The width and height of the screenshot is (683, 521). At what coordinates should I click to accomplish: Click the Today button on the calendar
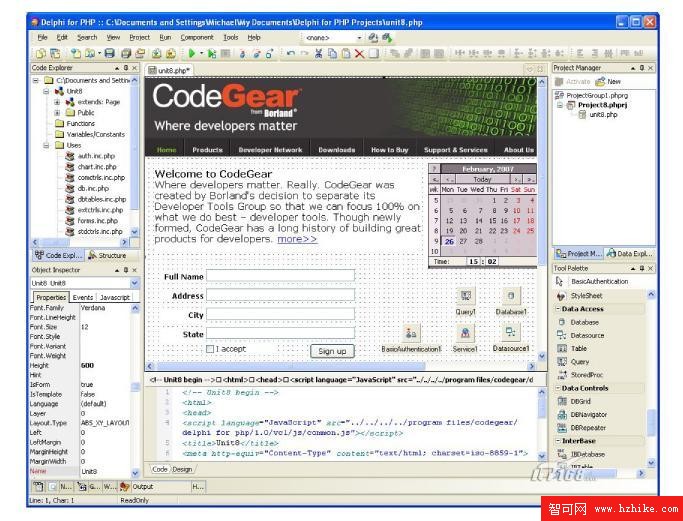(x=482, y=179)
